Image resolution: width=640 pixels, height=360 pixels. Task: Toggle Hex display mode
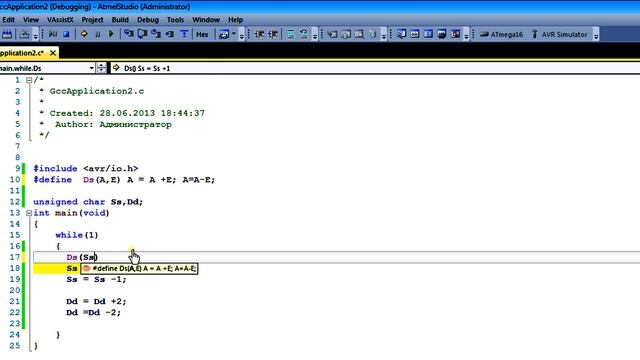click(202, 35)
